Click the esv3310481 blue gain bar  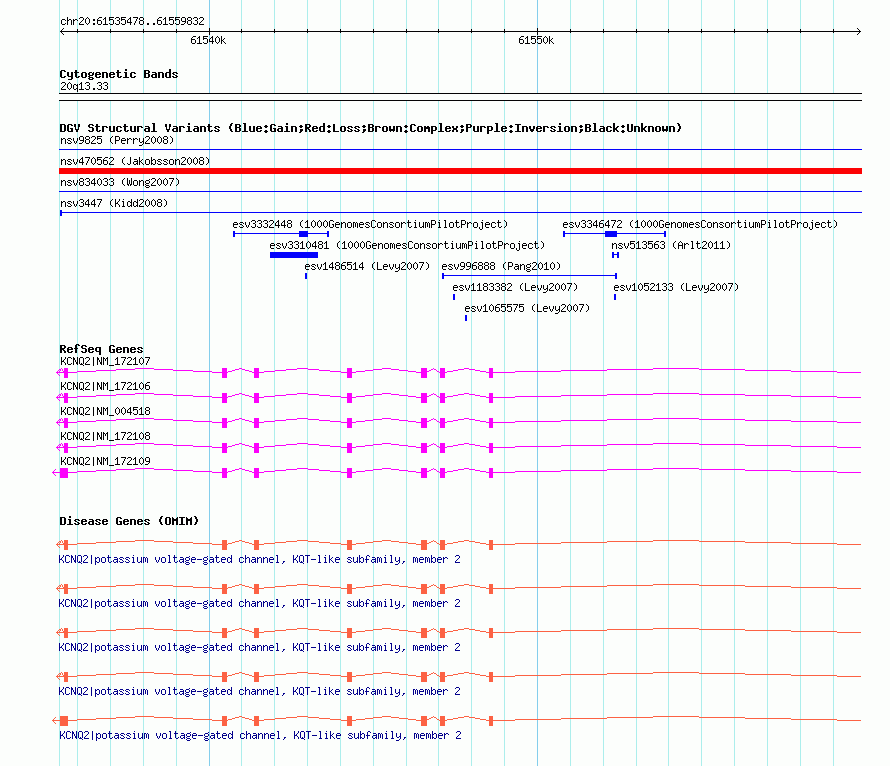(293, 255)
